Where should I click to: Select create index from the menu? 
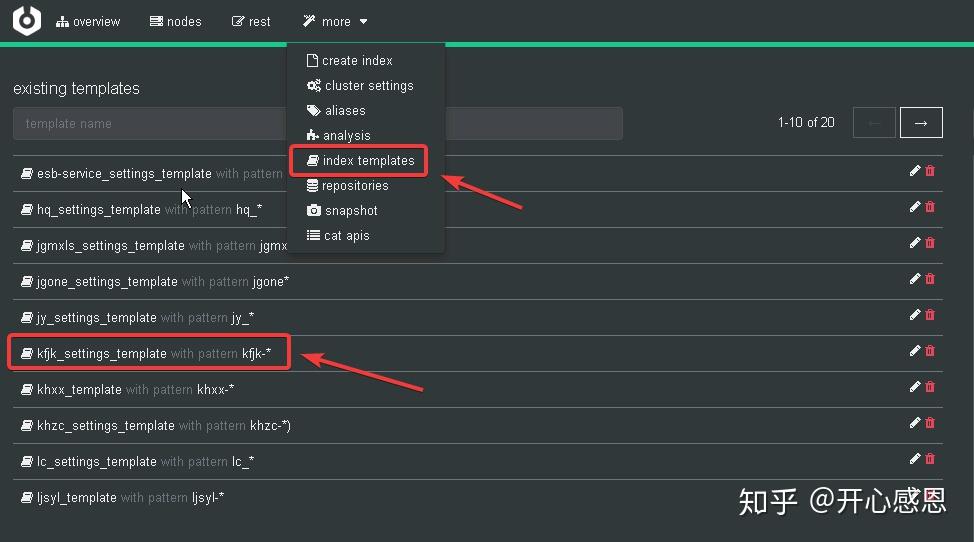(357, 60)
